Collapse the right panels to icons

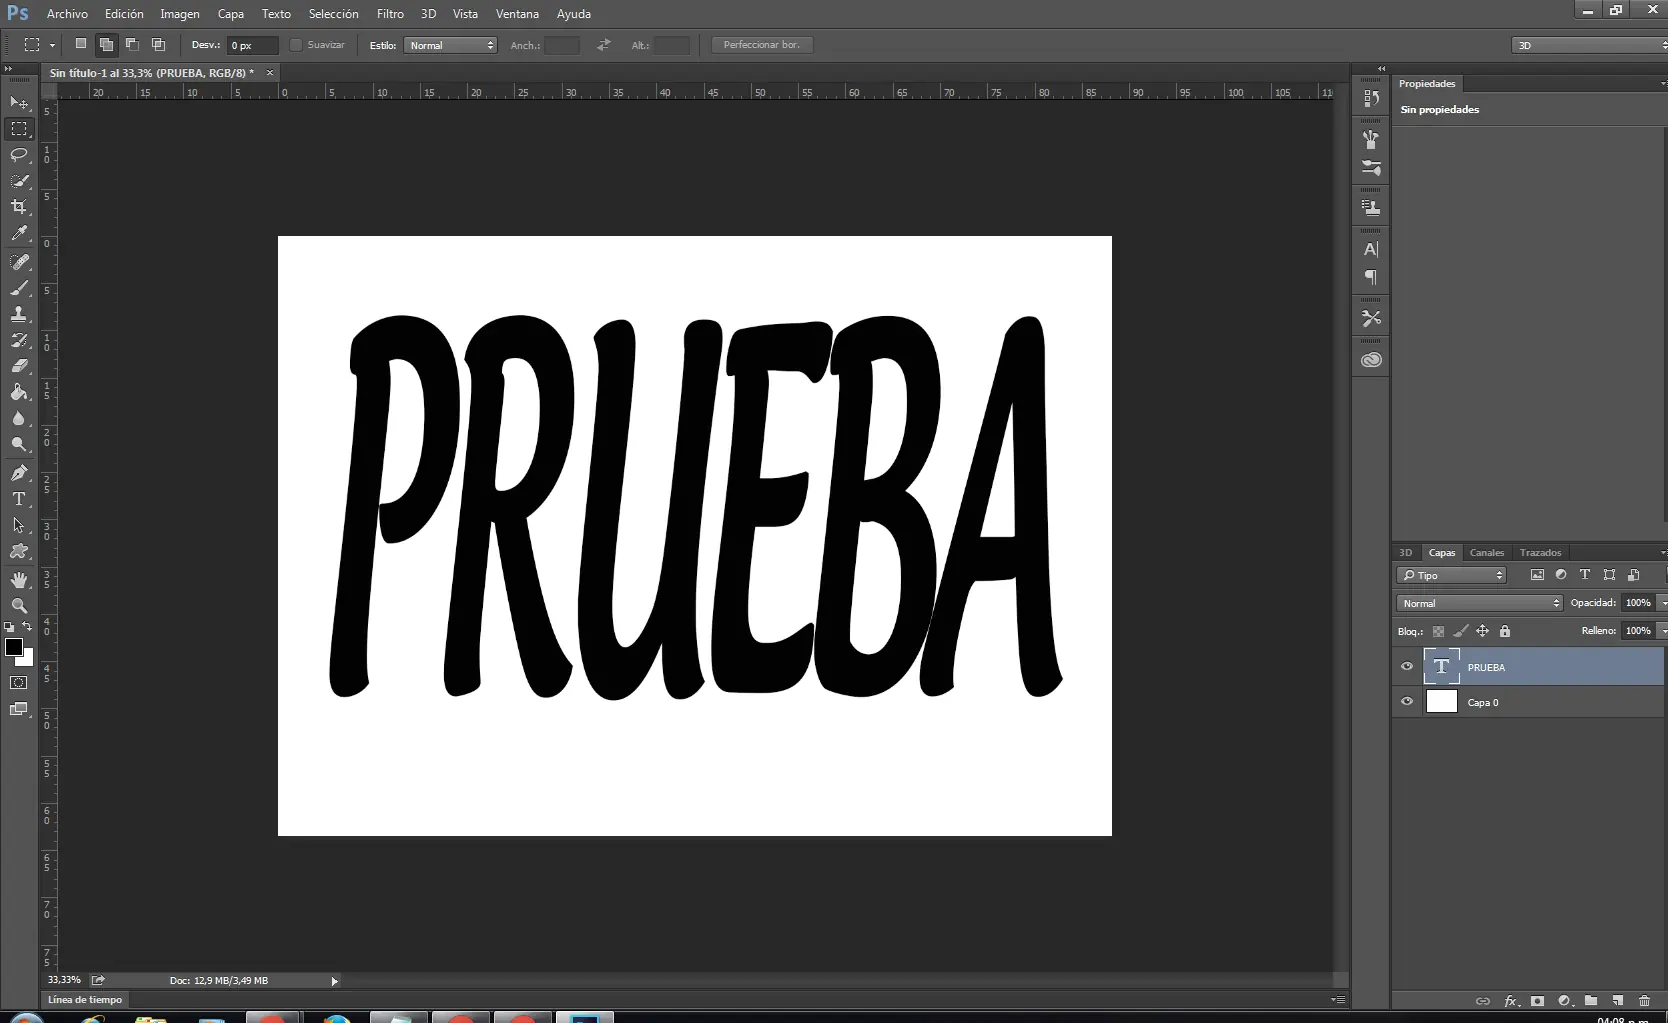coord(1382,69)
